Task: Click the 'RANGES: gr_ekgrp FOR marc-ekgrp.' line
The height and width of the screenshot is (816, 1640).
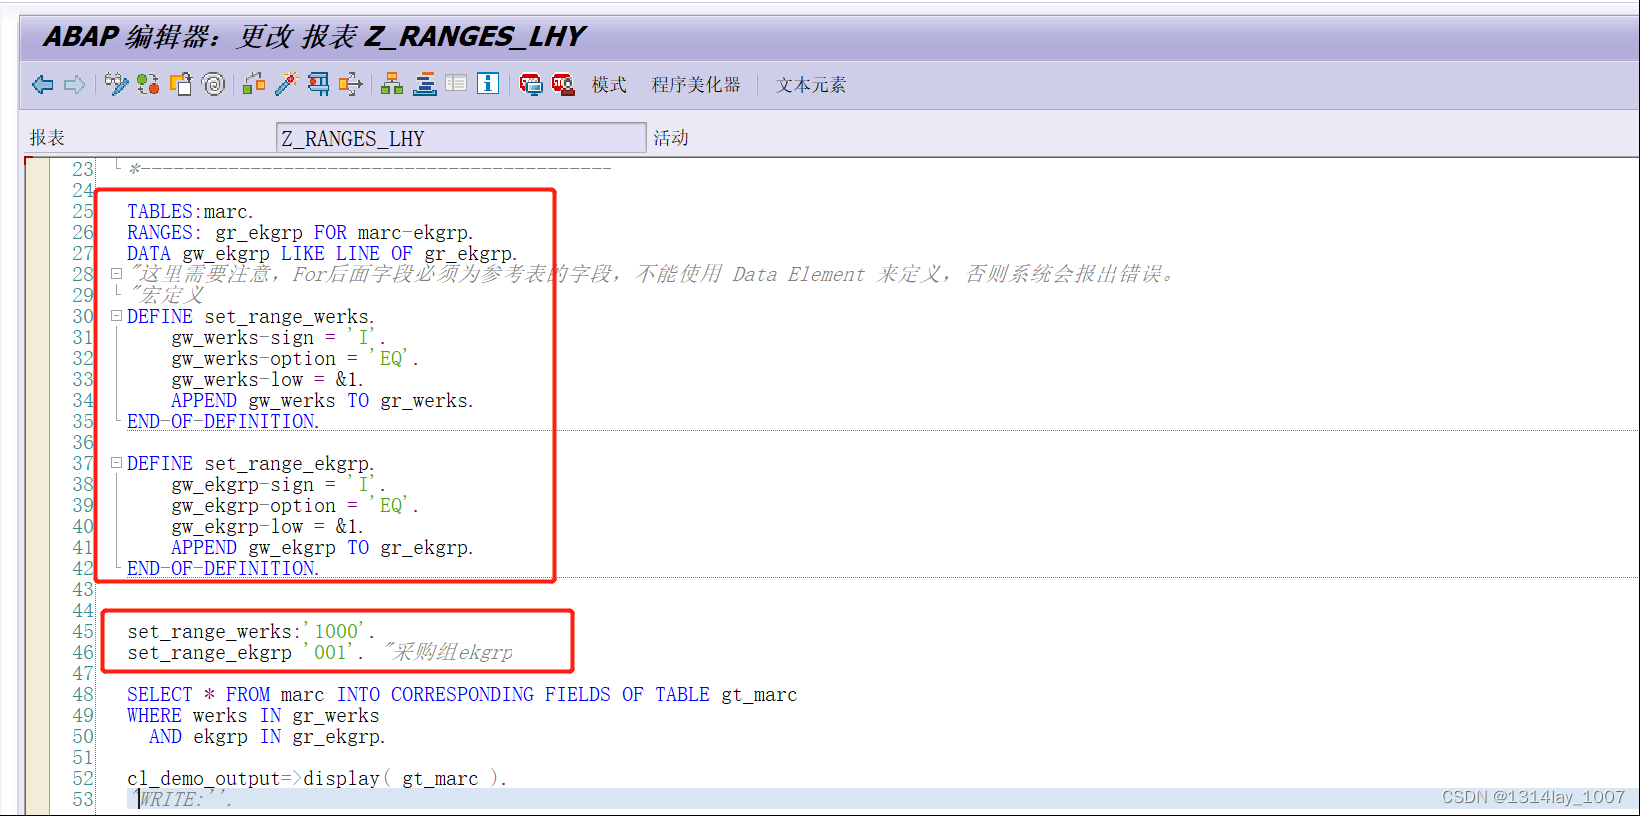Action: point(300,232)
